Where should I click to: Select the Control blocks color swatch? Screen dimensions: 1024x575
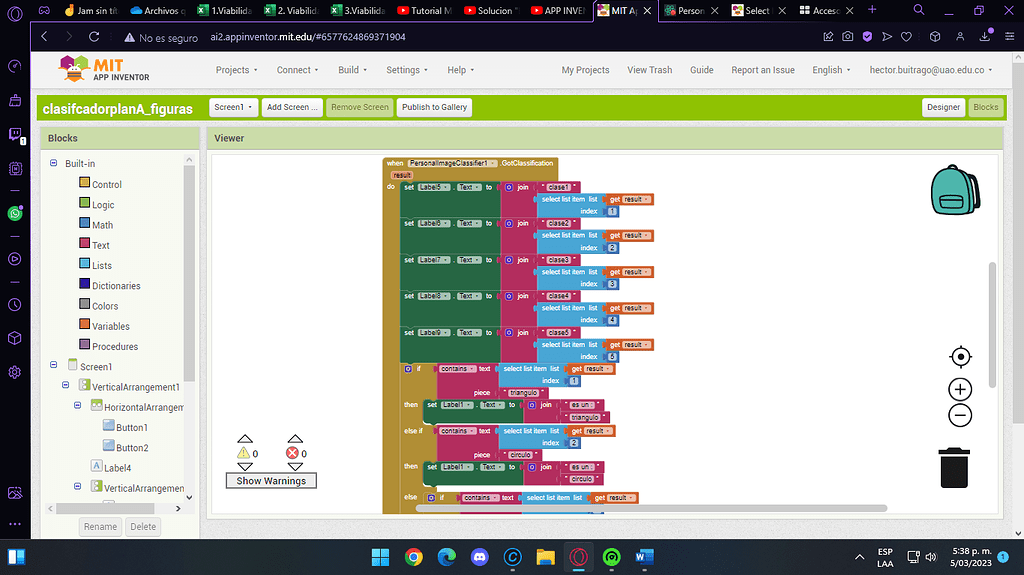84,184
